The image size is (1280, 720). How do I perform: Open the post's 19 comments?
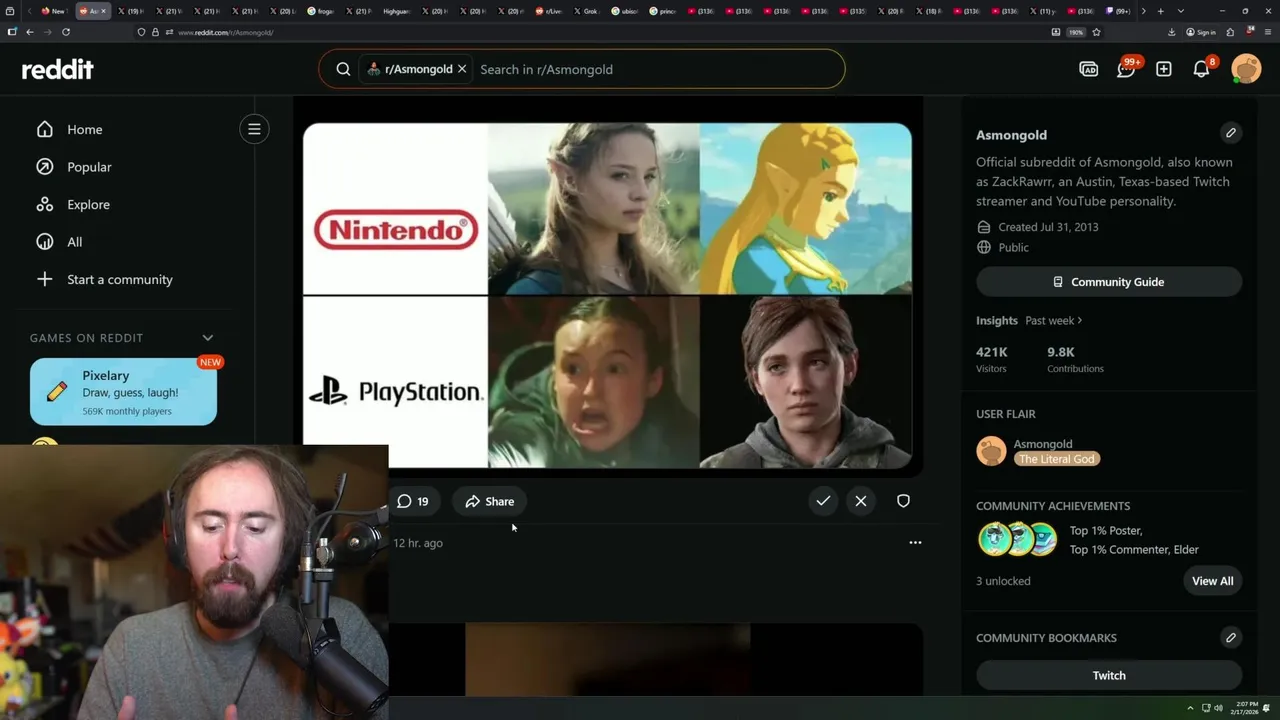click(412, 501)
